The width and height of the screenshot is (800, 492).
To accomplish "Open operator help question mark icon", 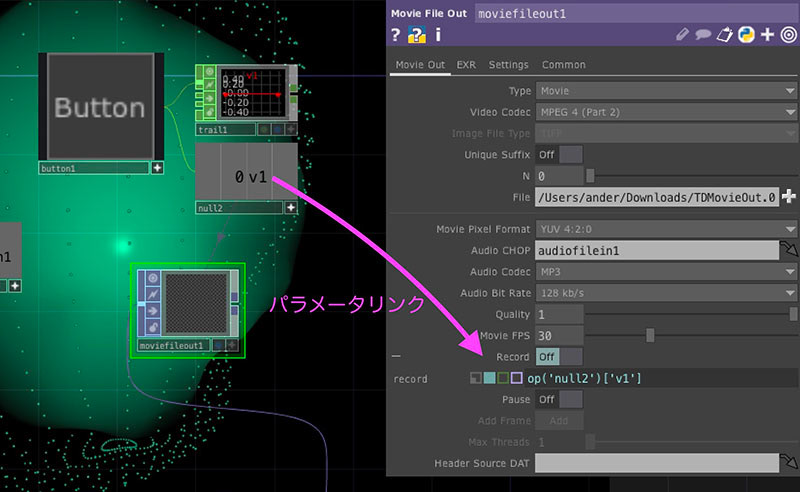I will pyautogui.click(x=395, y=35).
